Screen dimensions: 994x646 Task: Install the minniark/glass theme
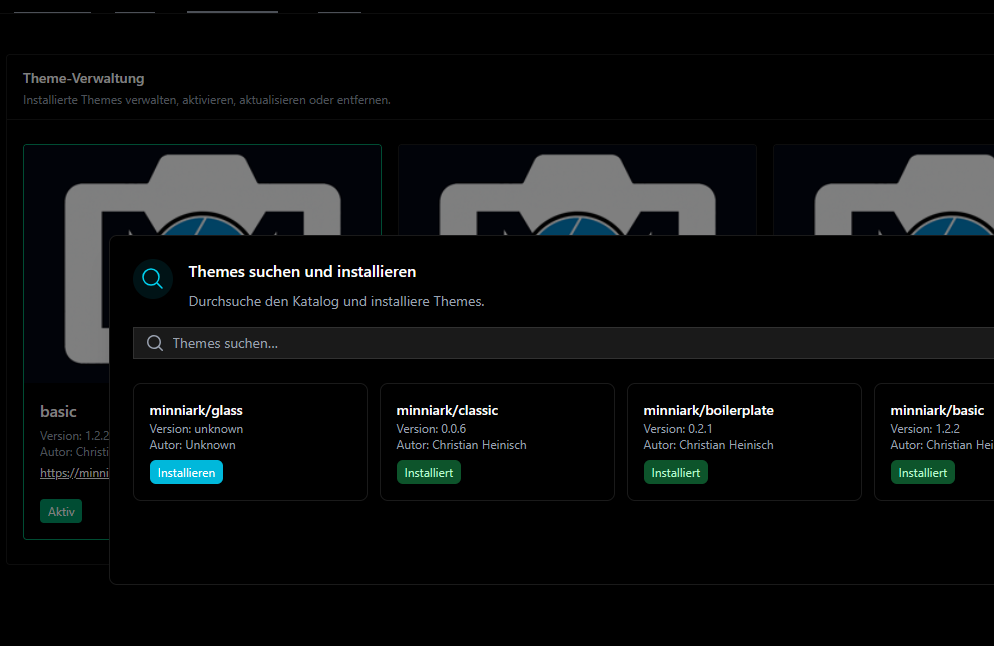click(186, 471)
